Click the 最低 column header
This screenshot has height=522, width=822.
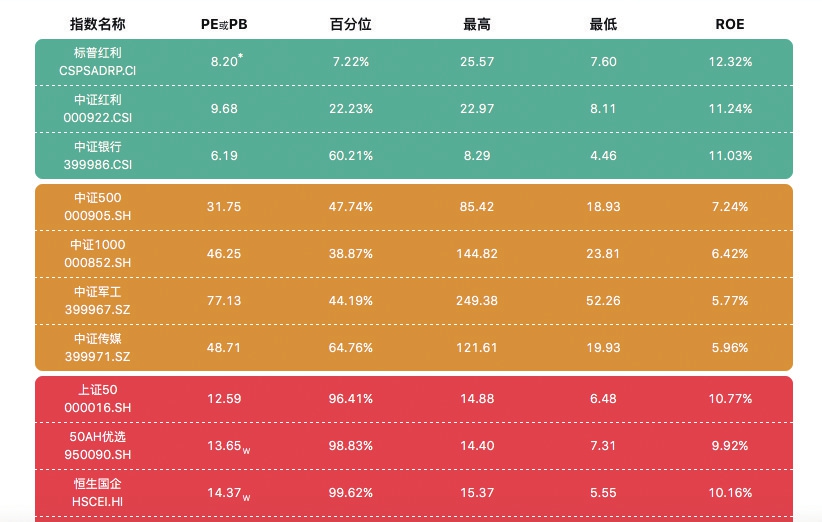603,24
